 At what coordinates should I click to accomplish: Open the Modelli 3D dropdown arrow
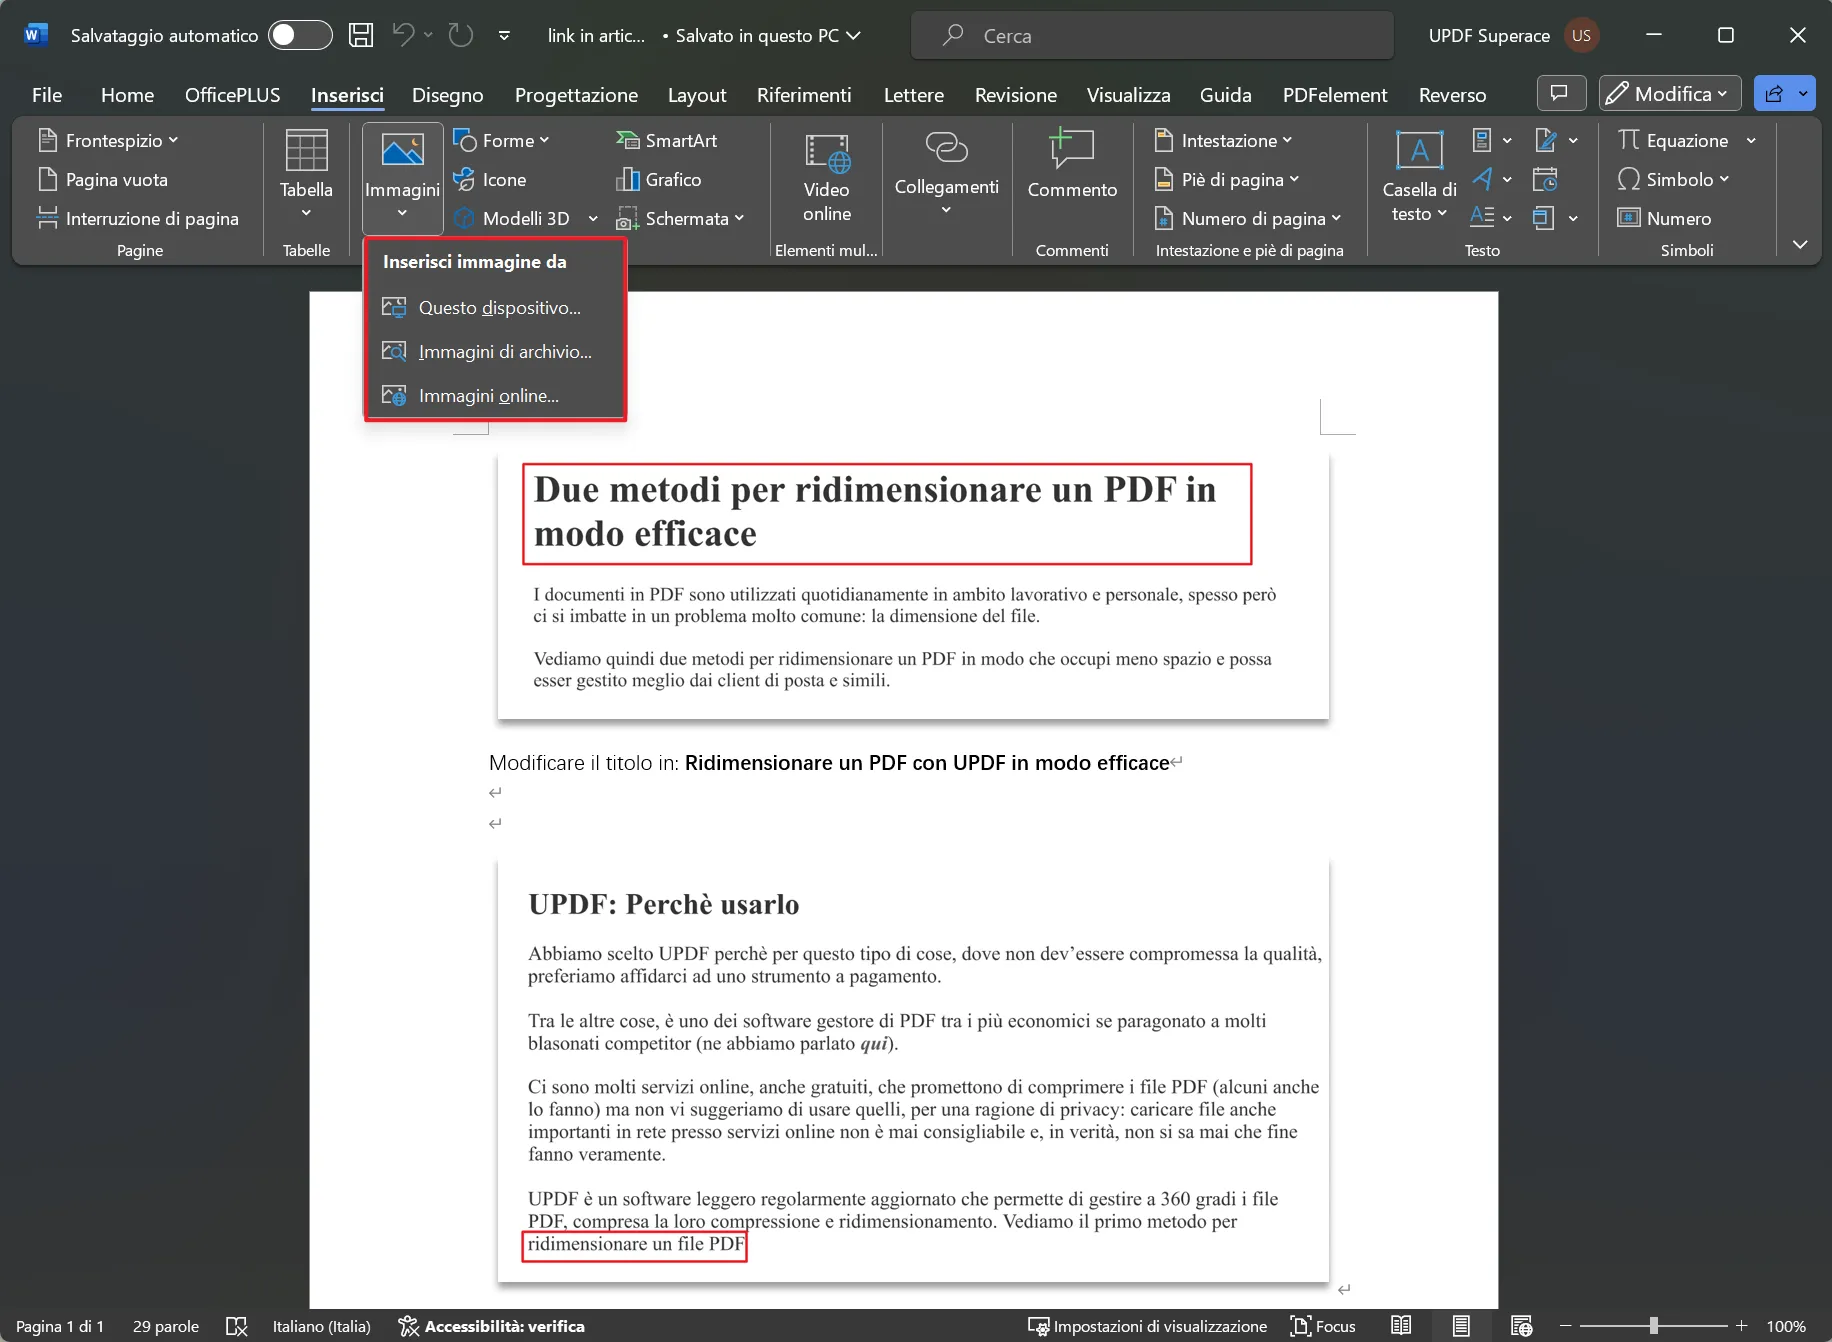click(x=593, y=218)
